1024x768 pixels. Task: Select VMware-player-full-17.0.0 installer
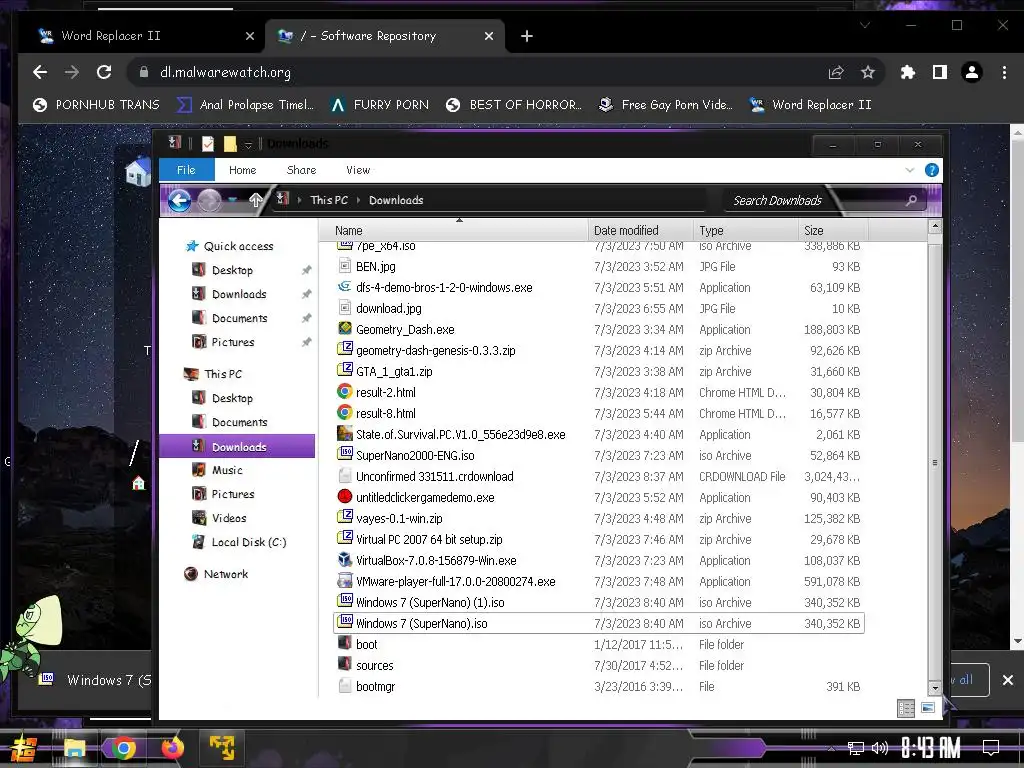[455, 581]
